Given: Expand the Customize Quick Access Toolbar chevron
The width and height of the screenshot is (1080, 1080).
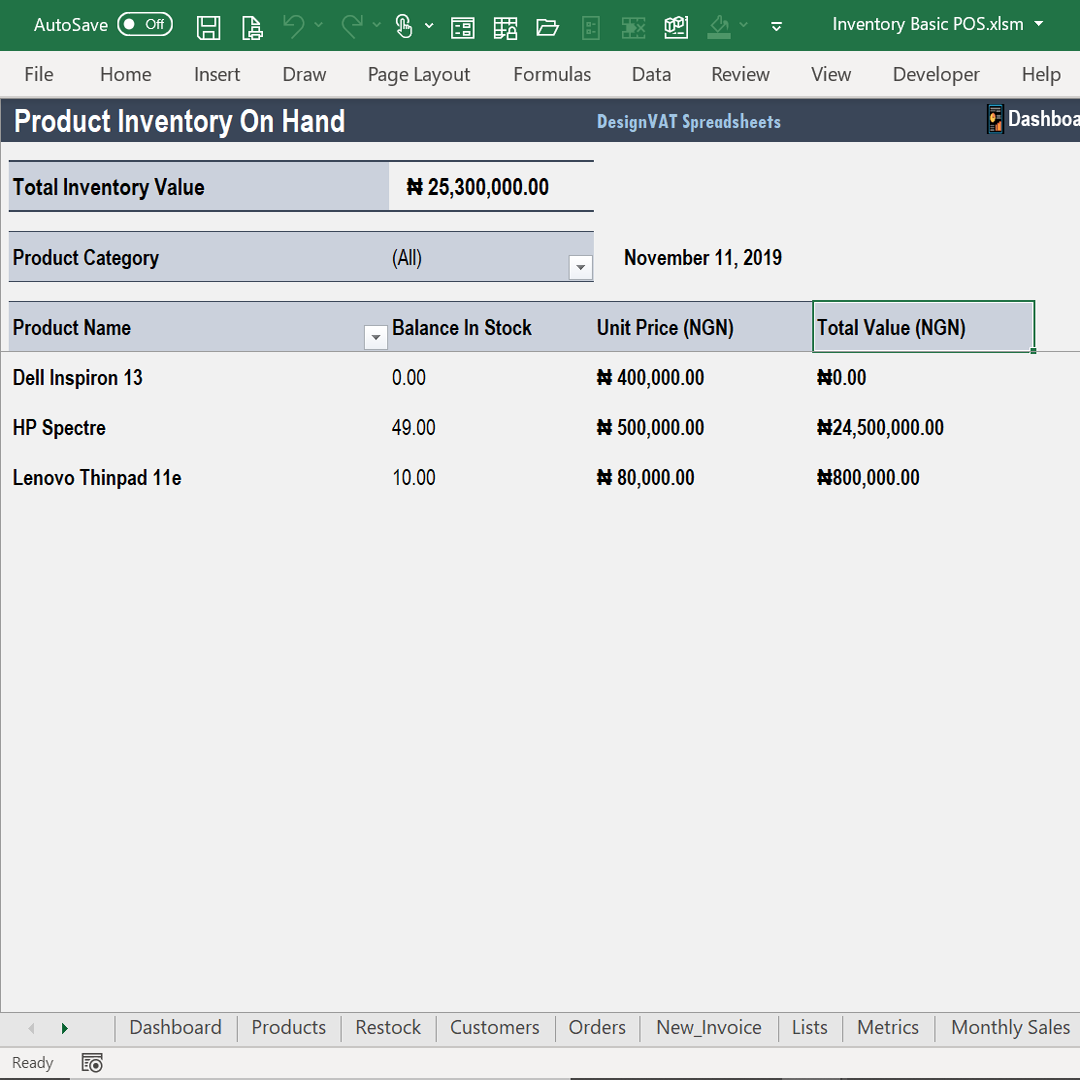Looking at the screenshot, I should tap(777, 27).
